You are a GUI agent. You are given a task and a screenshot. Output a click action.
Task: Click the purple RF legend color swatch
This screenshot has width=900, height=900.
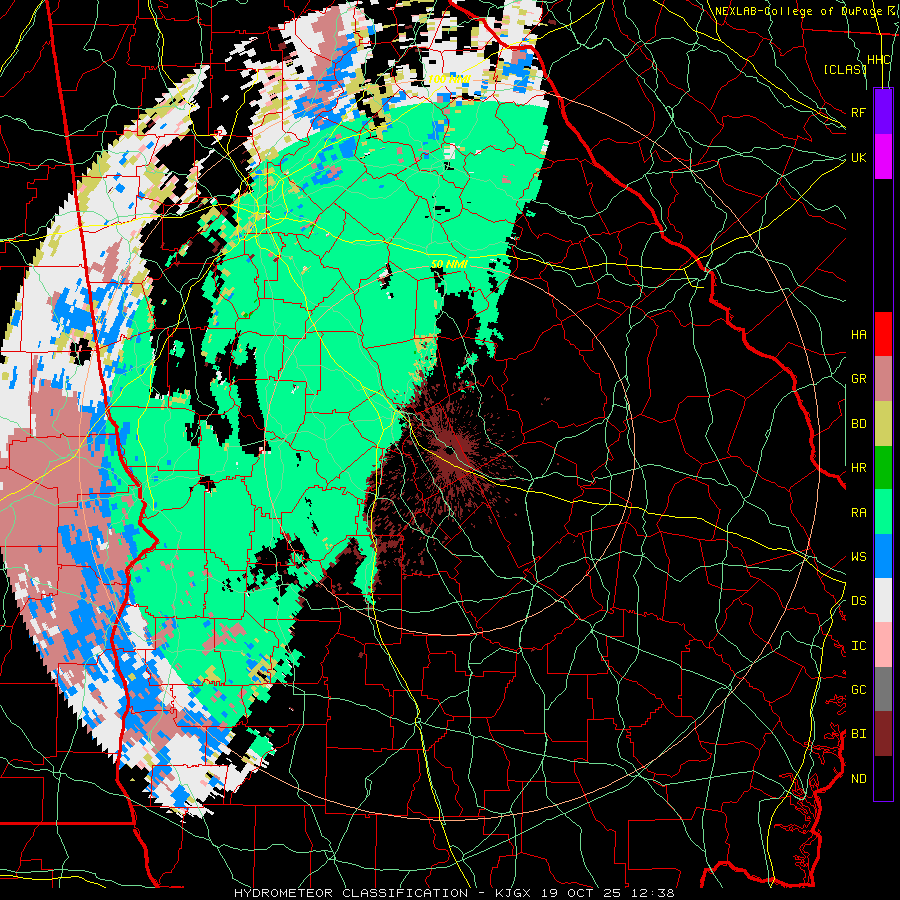pos(883,112)
